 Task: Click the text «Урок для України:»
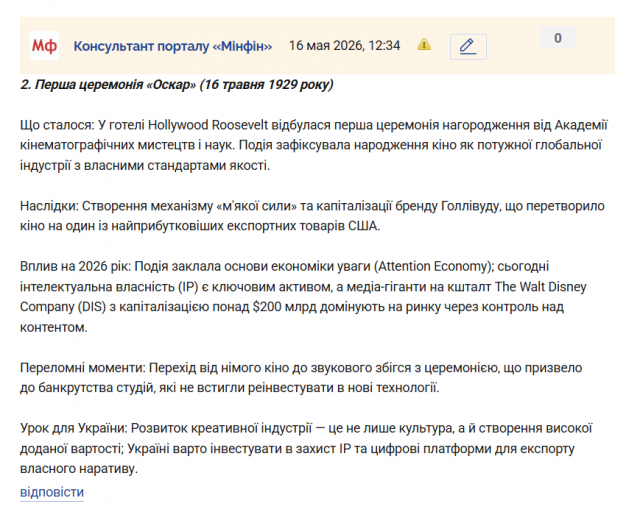coord(73,428)
